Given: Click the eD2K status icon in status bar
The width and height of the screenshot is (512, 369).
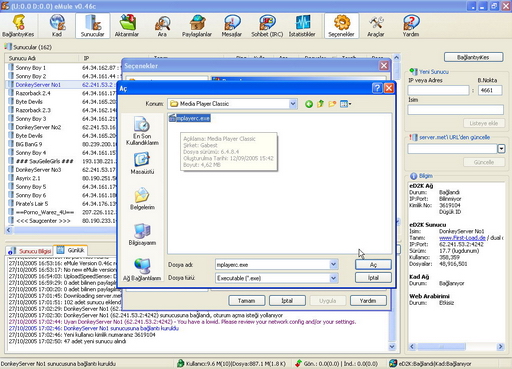Looking at the screenshot, I should tap(393, 364).
